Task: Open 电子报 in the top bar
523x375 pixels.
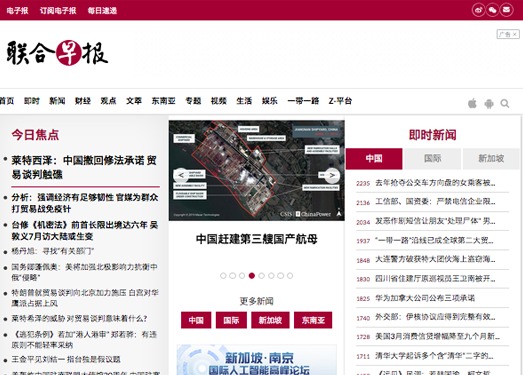Action: (17, 11)
